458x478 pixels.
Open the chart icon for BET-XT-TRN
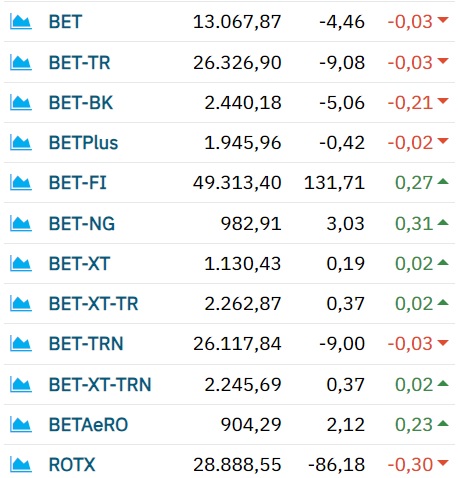click(21, 385)
